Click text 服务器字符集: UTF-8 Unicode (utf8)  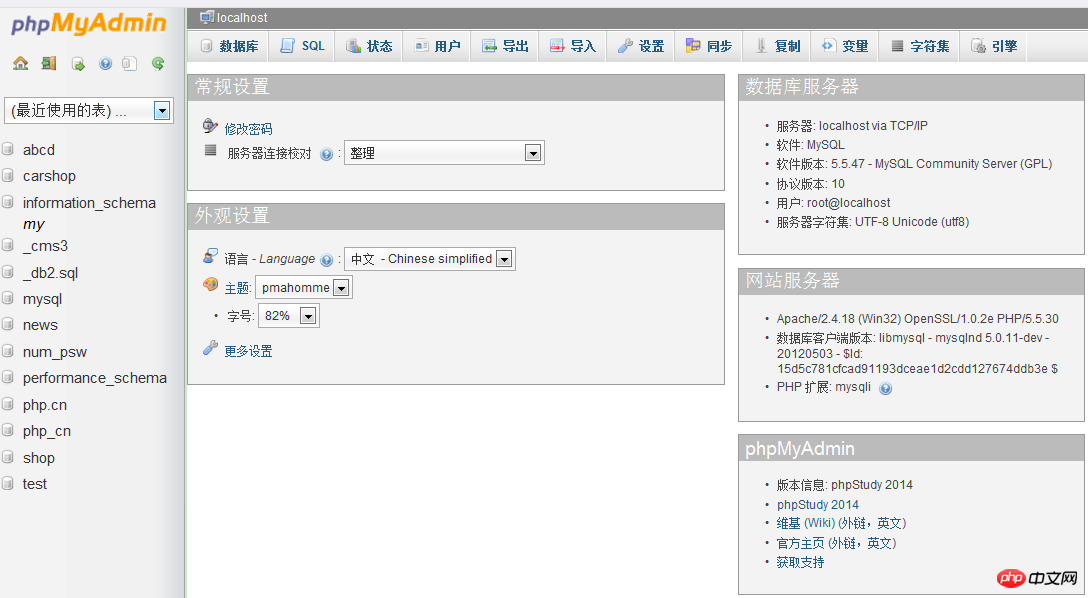click(873, 222)
